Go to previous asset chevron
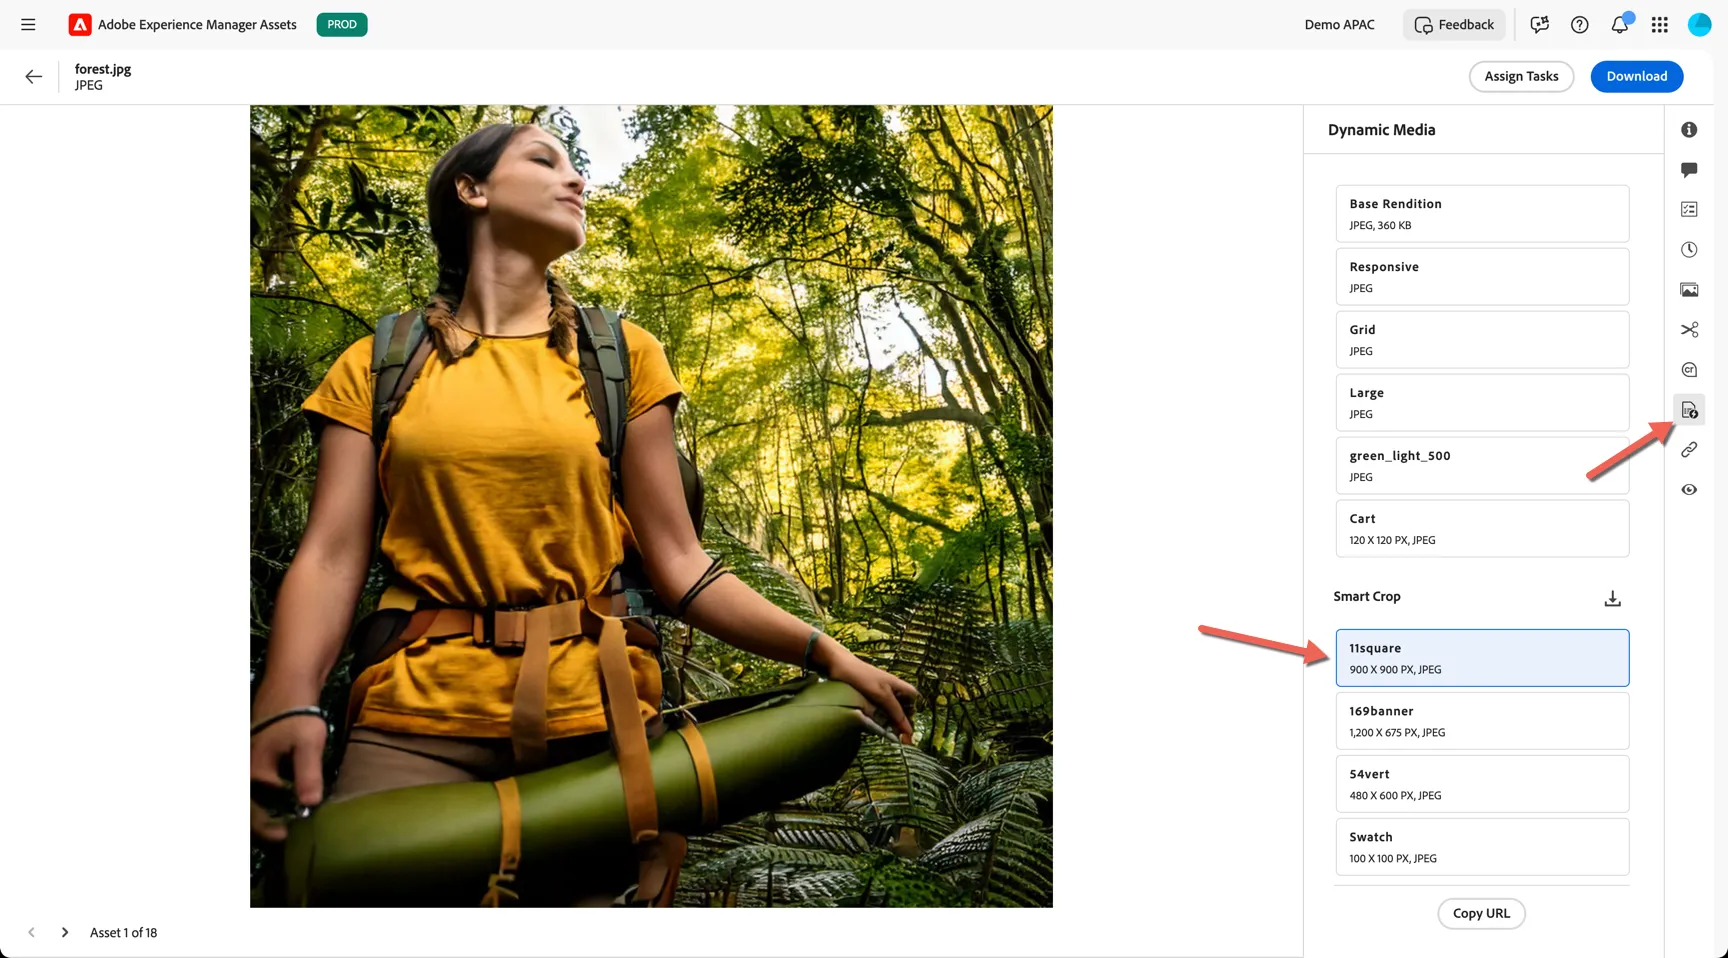The height and width of the screenshot is (958, 1728). (32, 933)
